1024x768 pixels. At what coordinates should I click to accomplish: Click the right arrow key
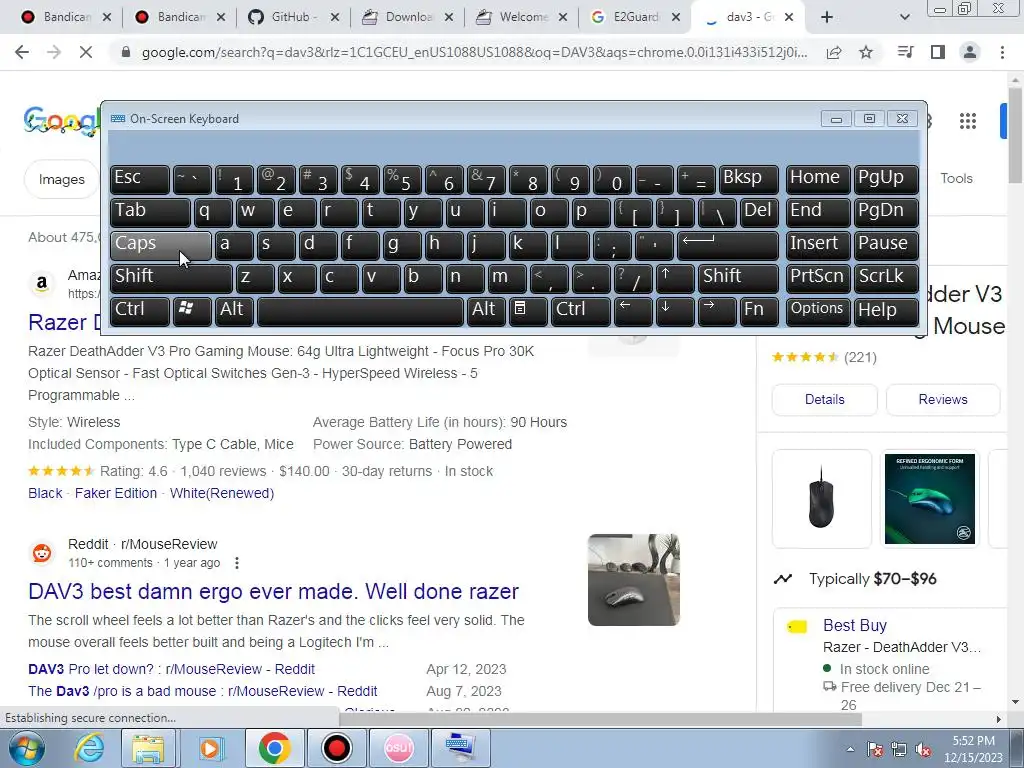[x=716, y=311]
